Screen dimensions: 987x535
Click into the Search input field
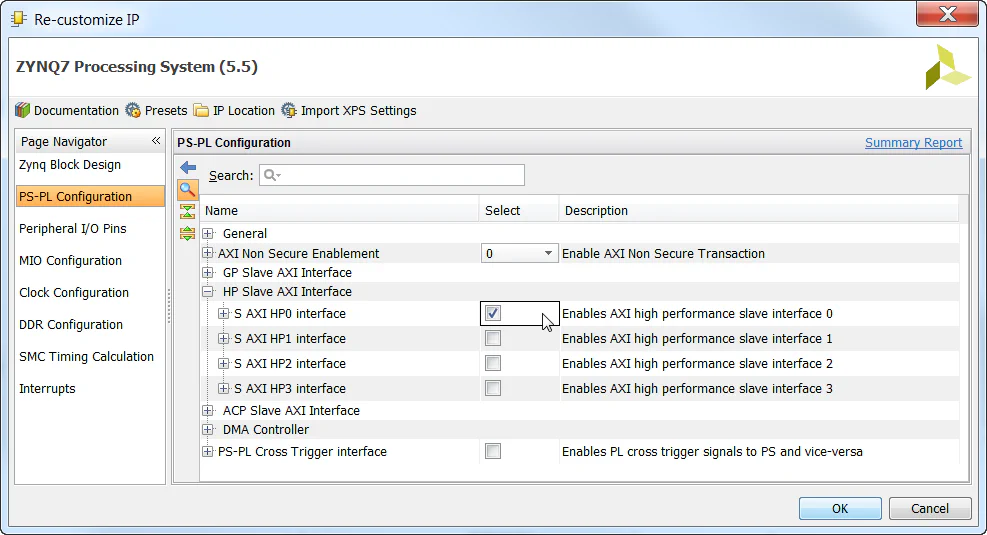(x=392, y=175)
